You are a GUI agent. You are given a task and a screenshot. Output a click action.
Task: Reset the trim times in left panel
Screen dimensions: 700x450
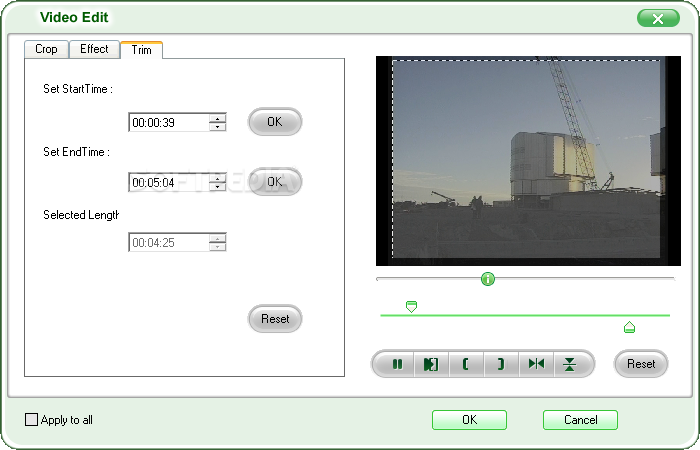[275, 319]
